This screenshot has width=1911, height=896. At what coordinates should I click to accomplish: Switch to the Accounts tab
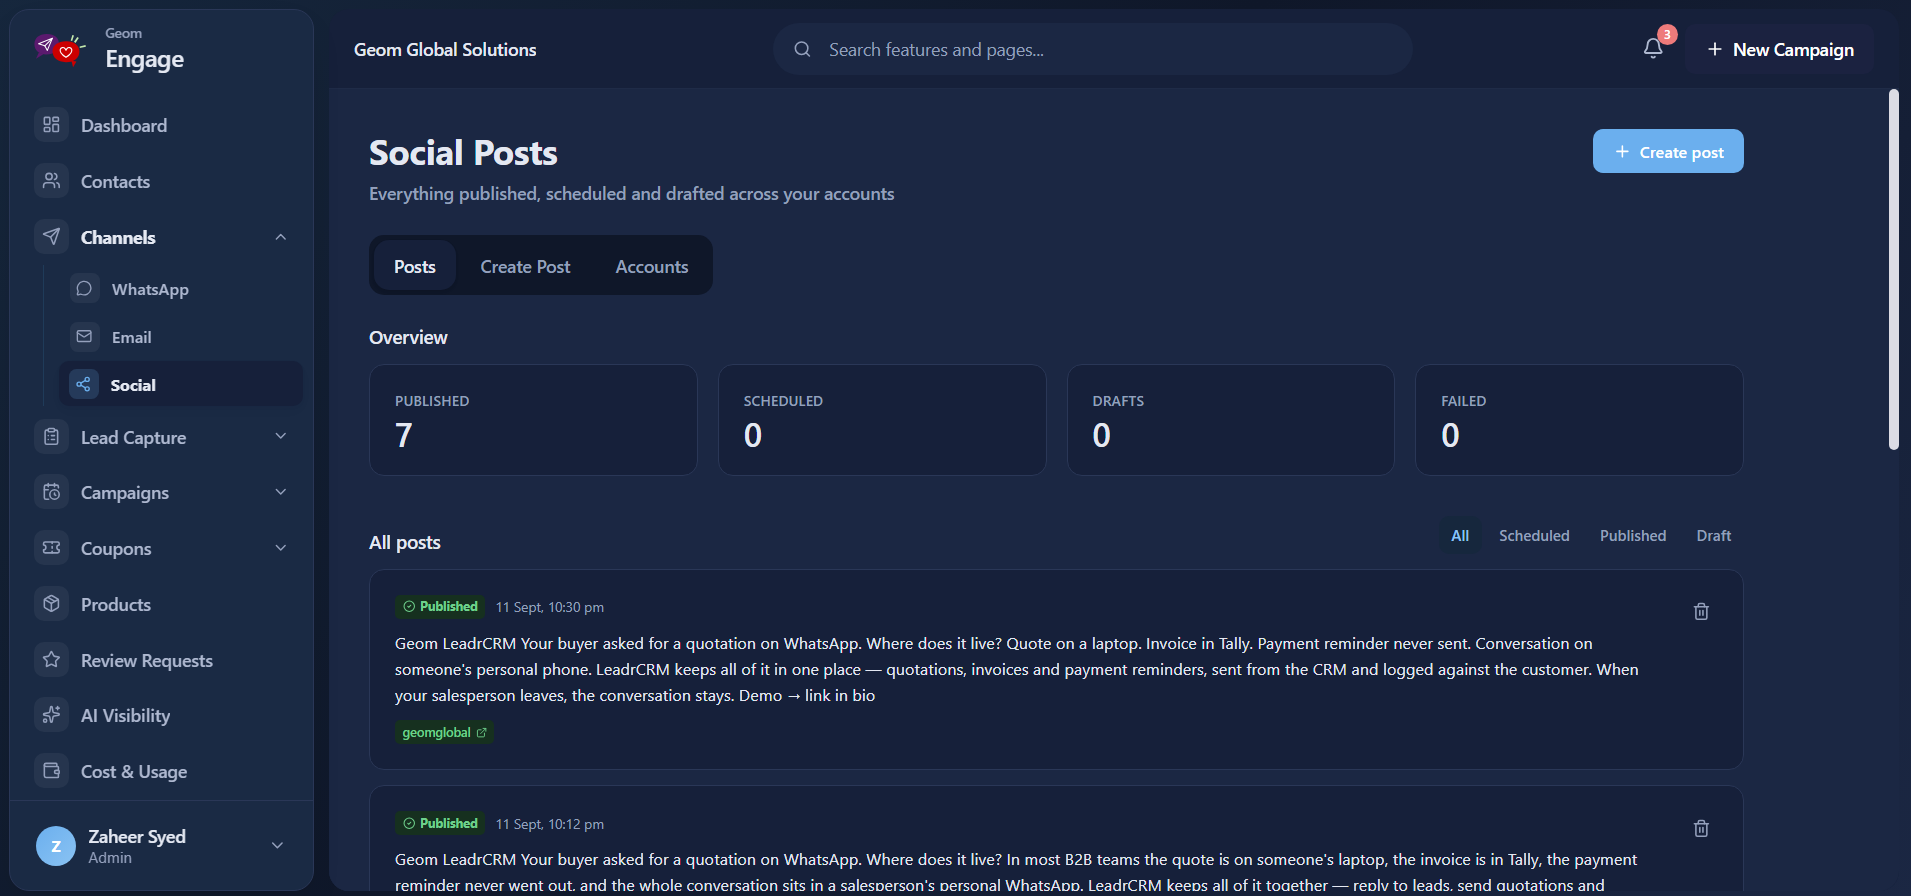coord(652,266)
